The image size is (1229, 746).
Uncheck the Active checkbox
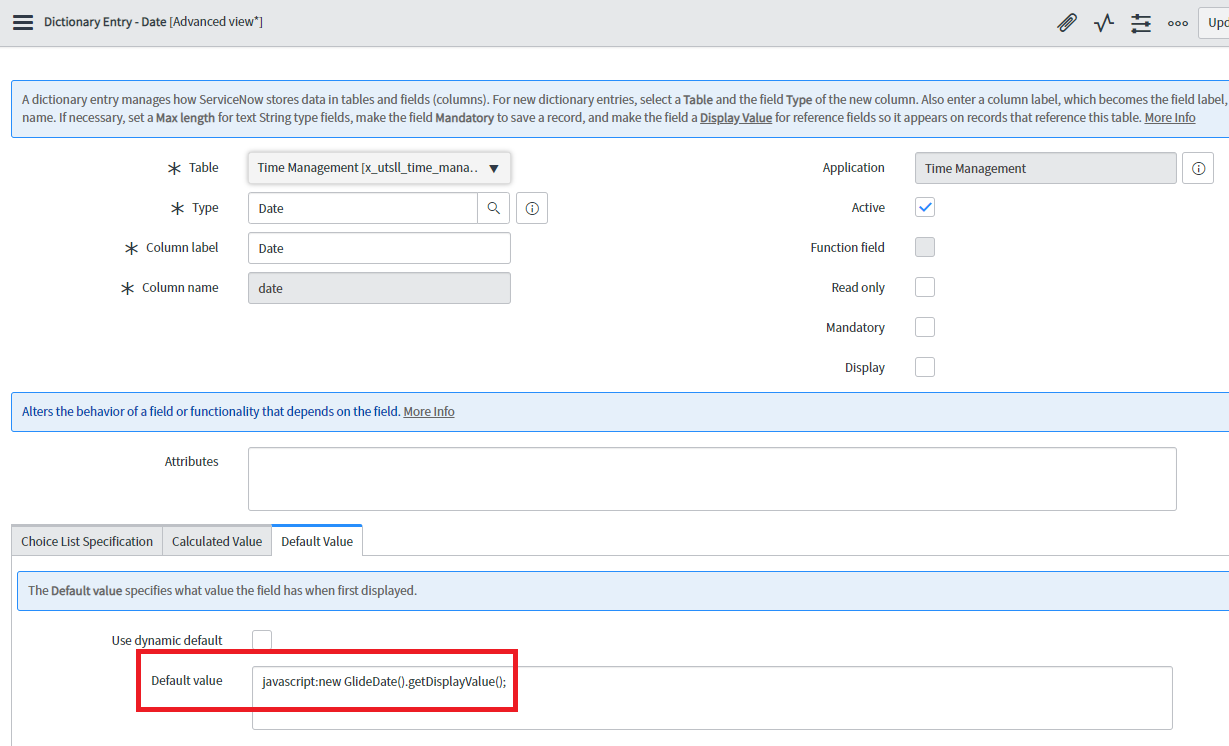[924, 207]
